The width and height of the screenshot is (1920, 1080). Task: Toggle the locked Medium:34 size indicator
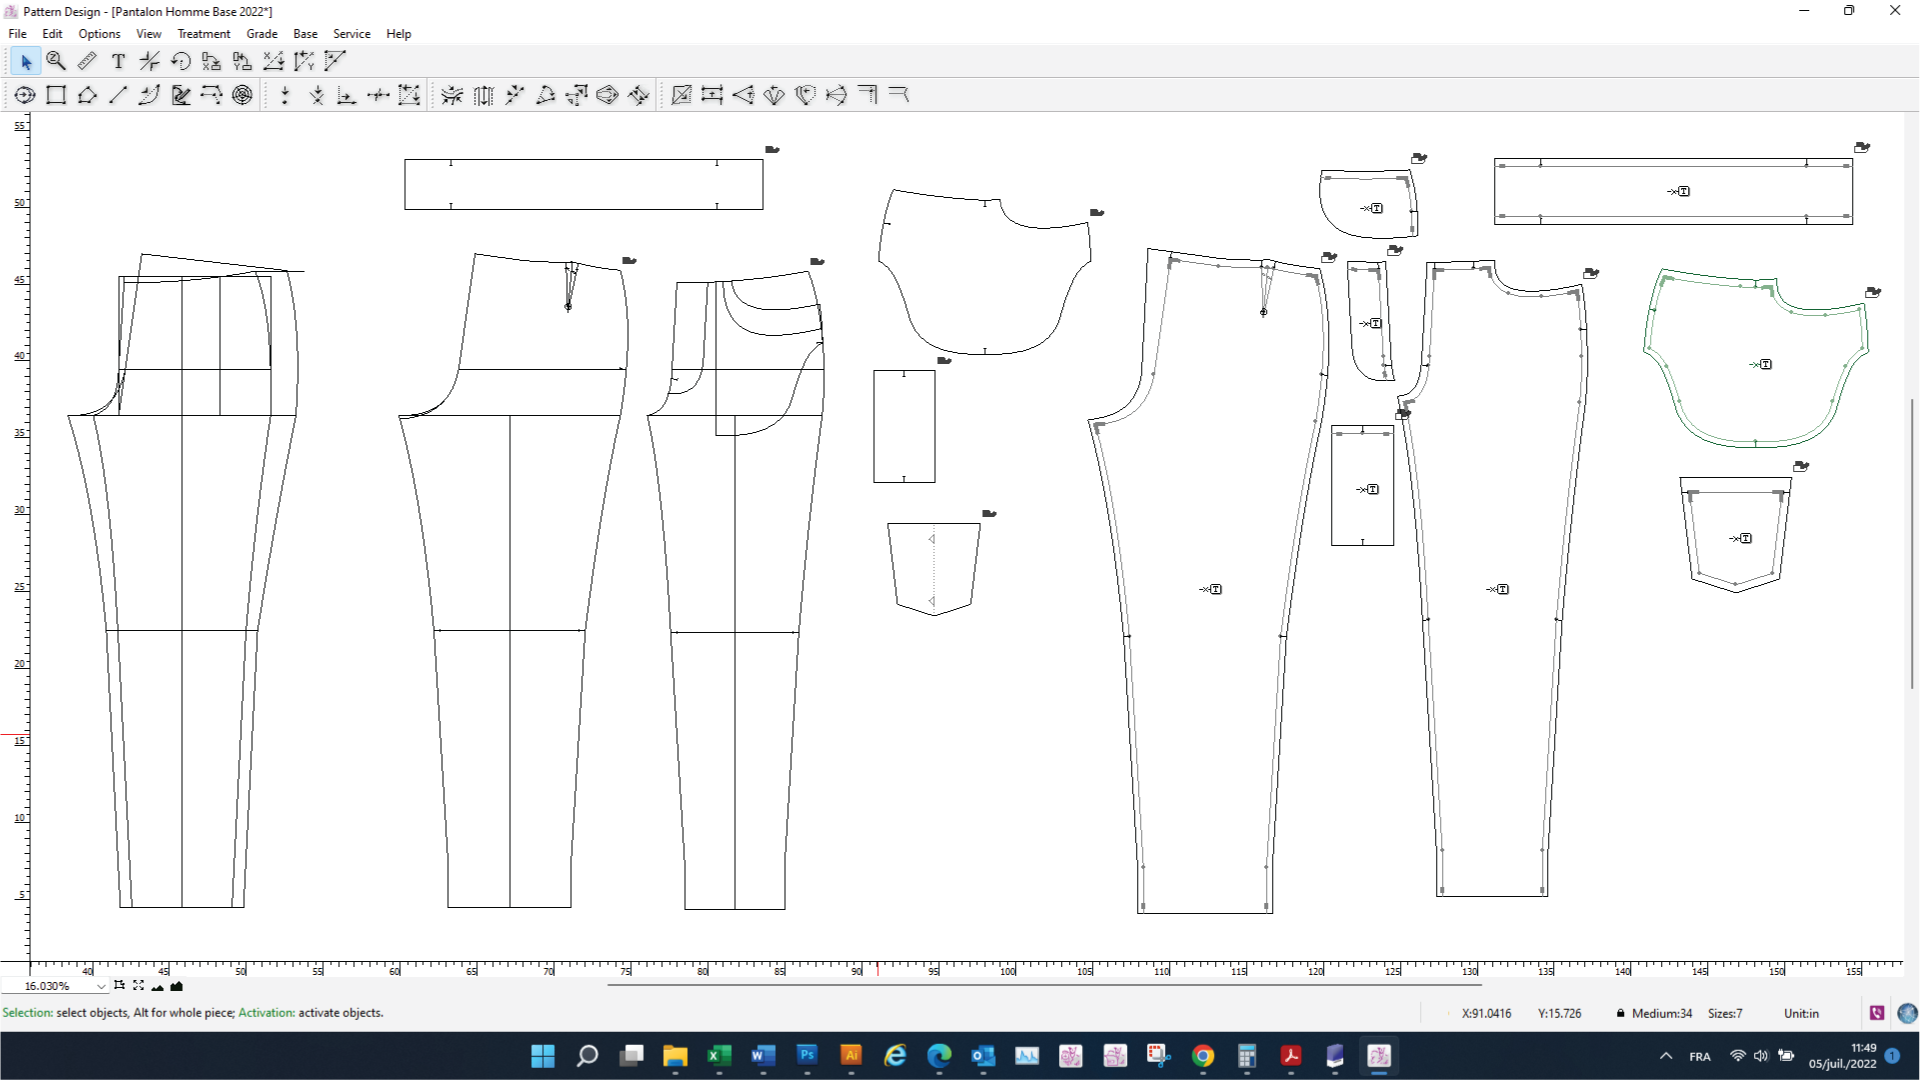pyautogui.click(x=1654, y=1013)
